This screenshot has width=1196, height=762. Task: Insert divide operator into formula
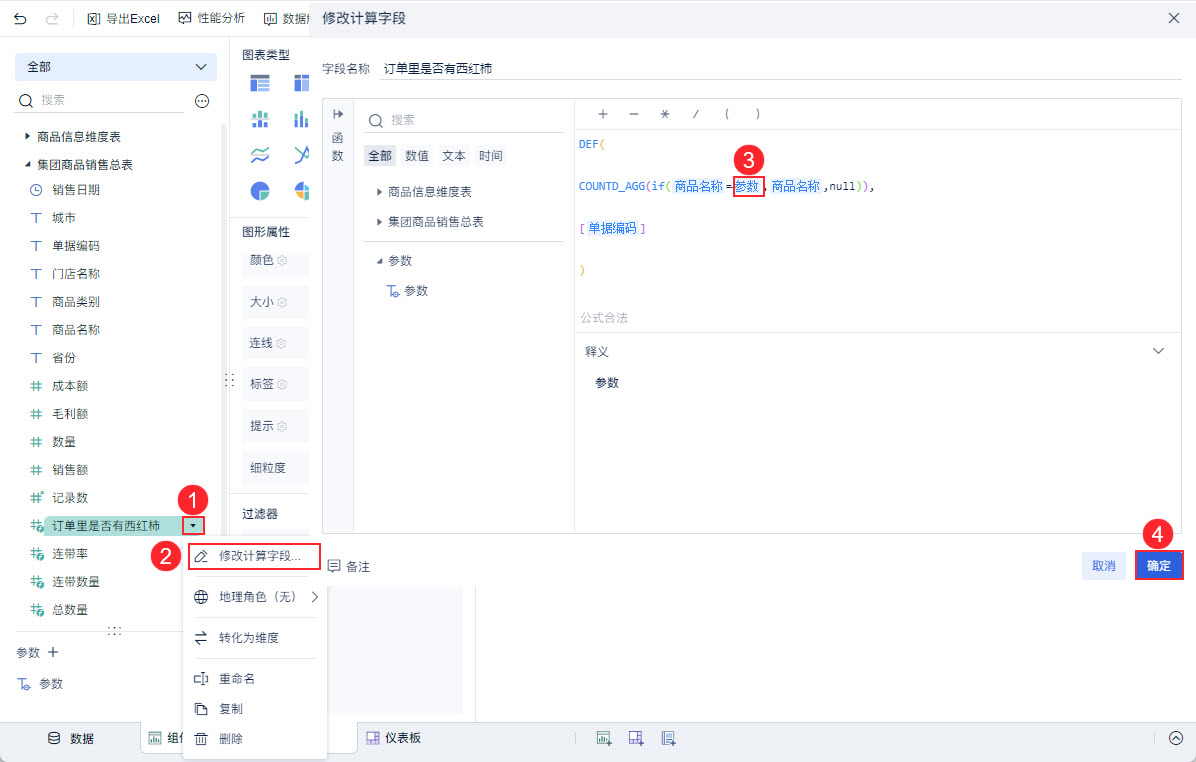696,114
